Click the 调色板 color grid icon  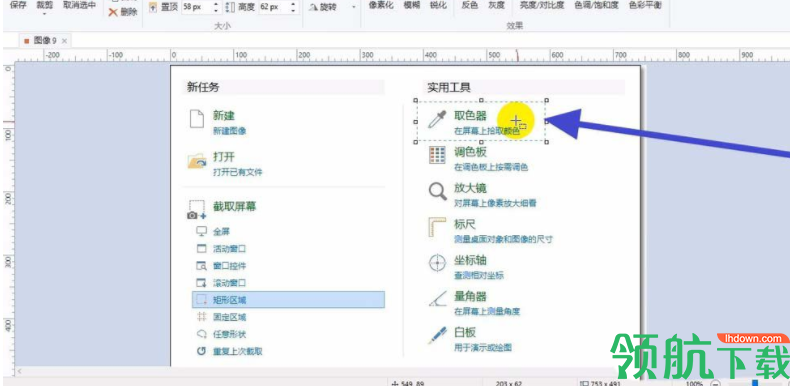(x=437, y=155)
